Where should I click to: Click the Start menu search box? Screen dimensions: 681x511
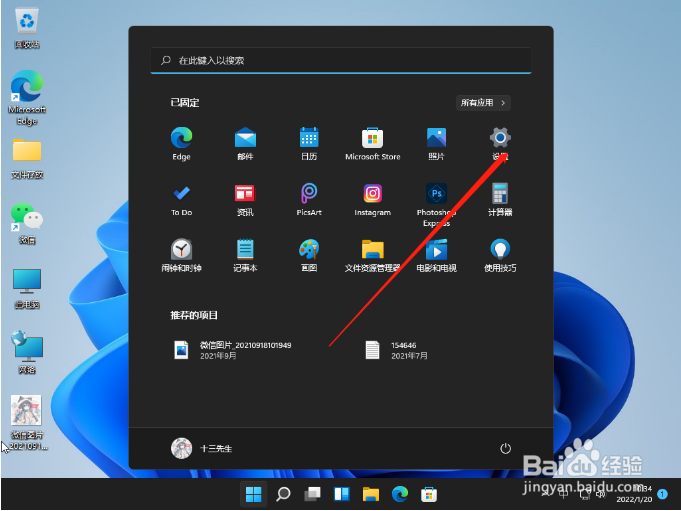341,60
